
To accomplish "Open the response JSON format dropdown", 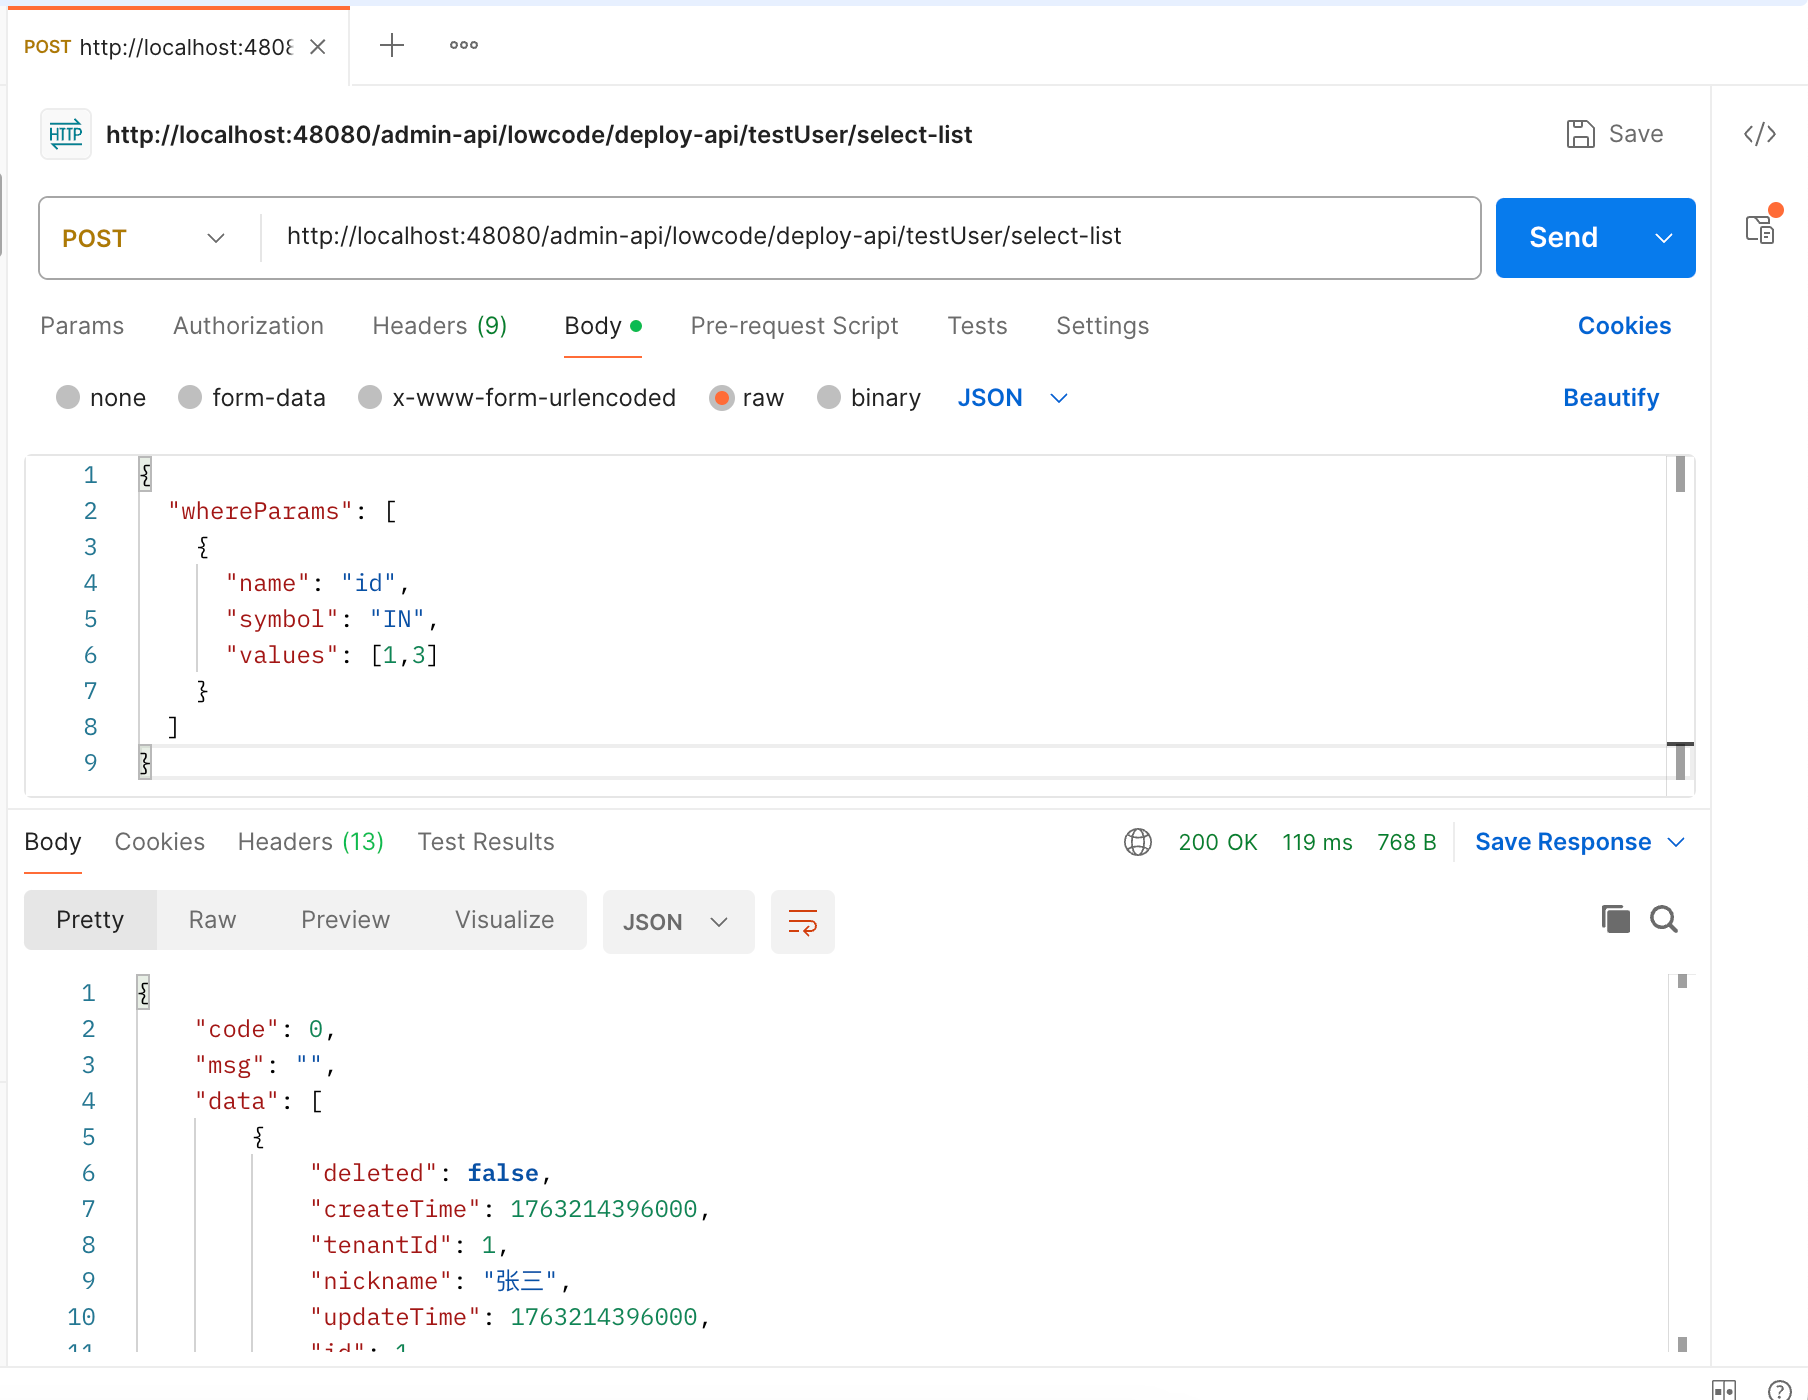I will click(677, 922).
